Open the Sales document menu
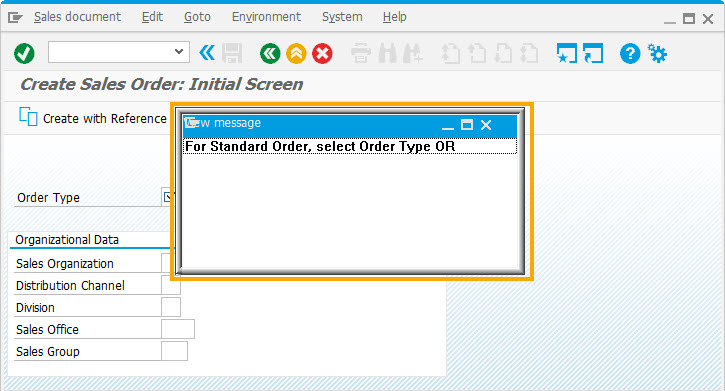Screen dimensions: 725x391 coord(77,17)
